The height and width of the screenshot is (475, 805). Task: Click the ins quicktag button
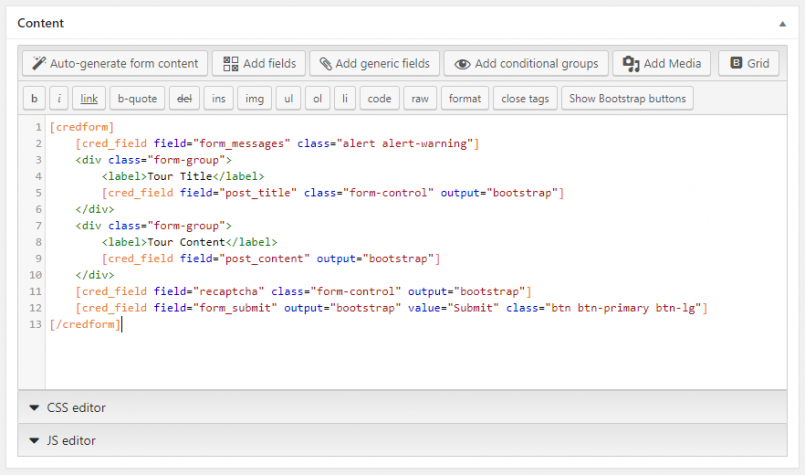[x=219, y=98]
